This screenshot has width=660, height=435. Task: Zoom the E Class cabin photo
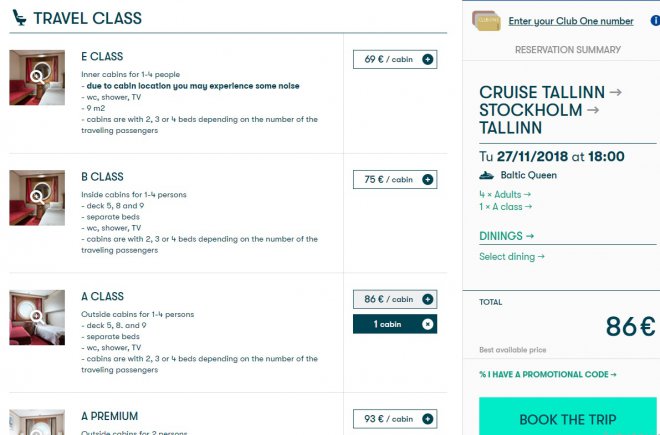[37, 76]
